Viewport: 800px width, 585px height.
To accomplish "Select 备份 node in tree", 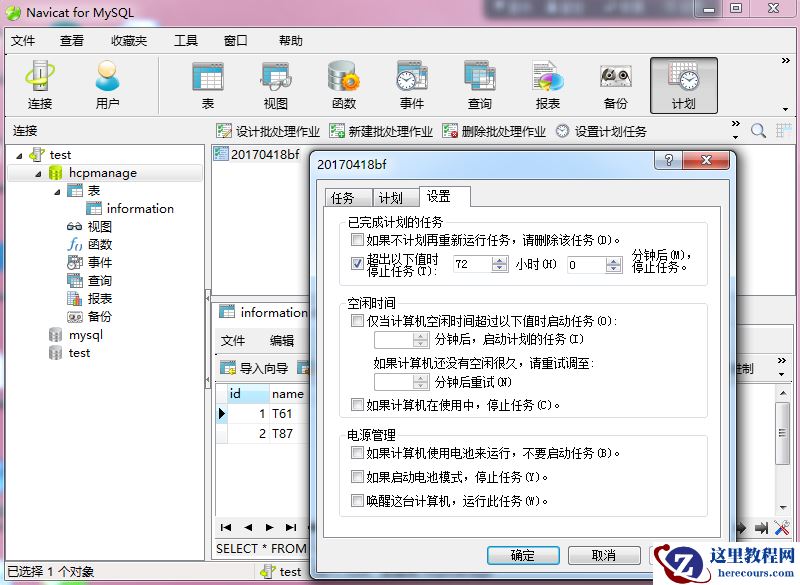I will pos(89,316).
